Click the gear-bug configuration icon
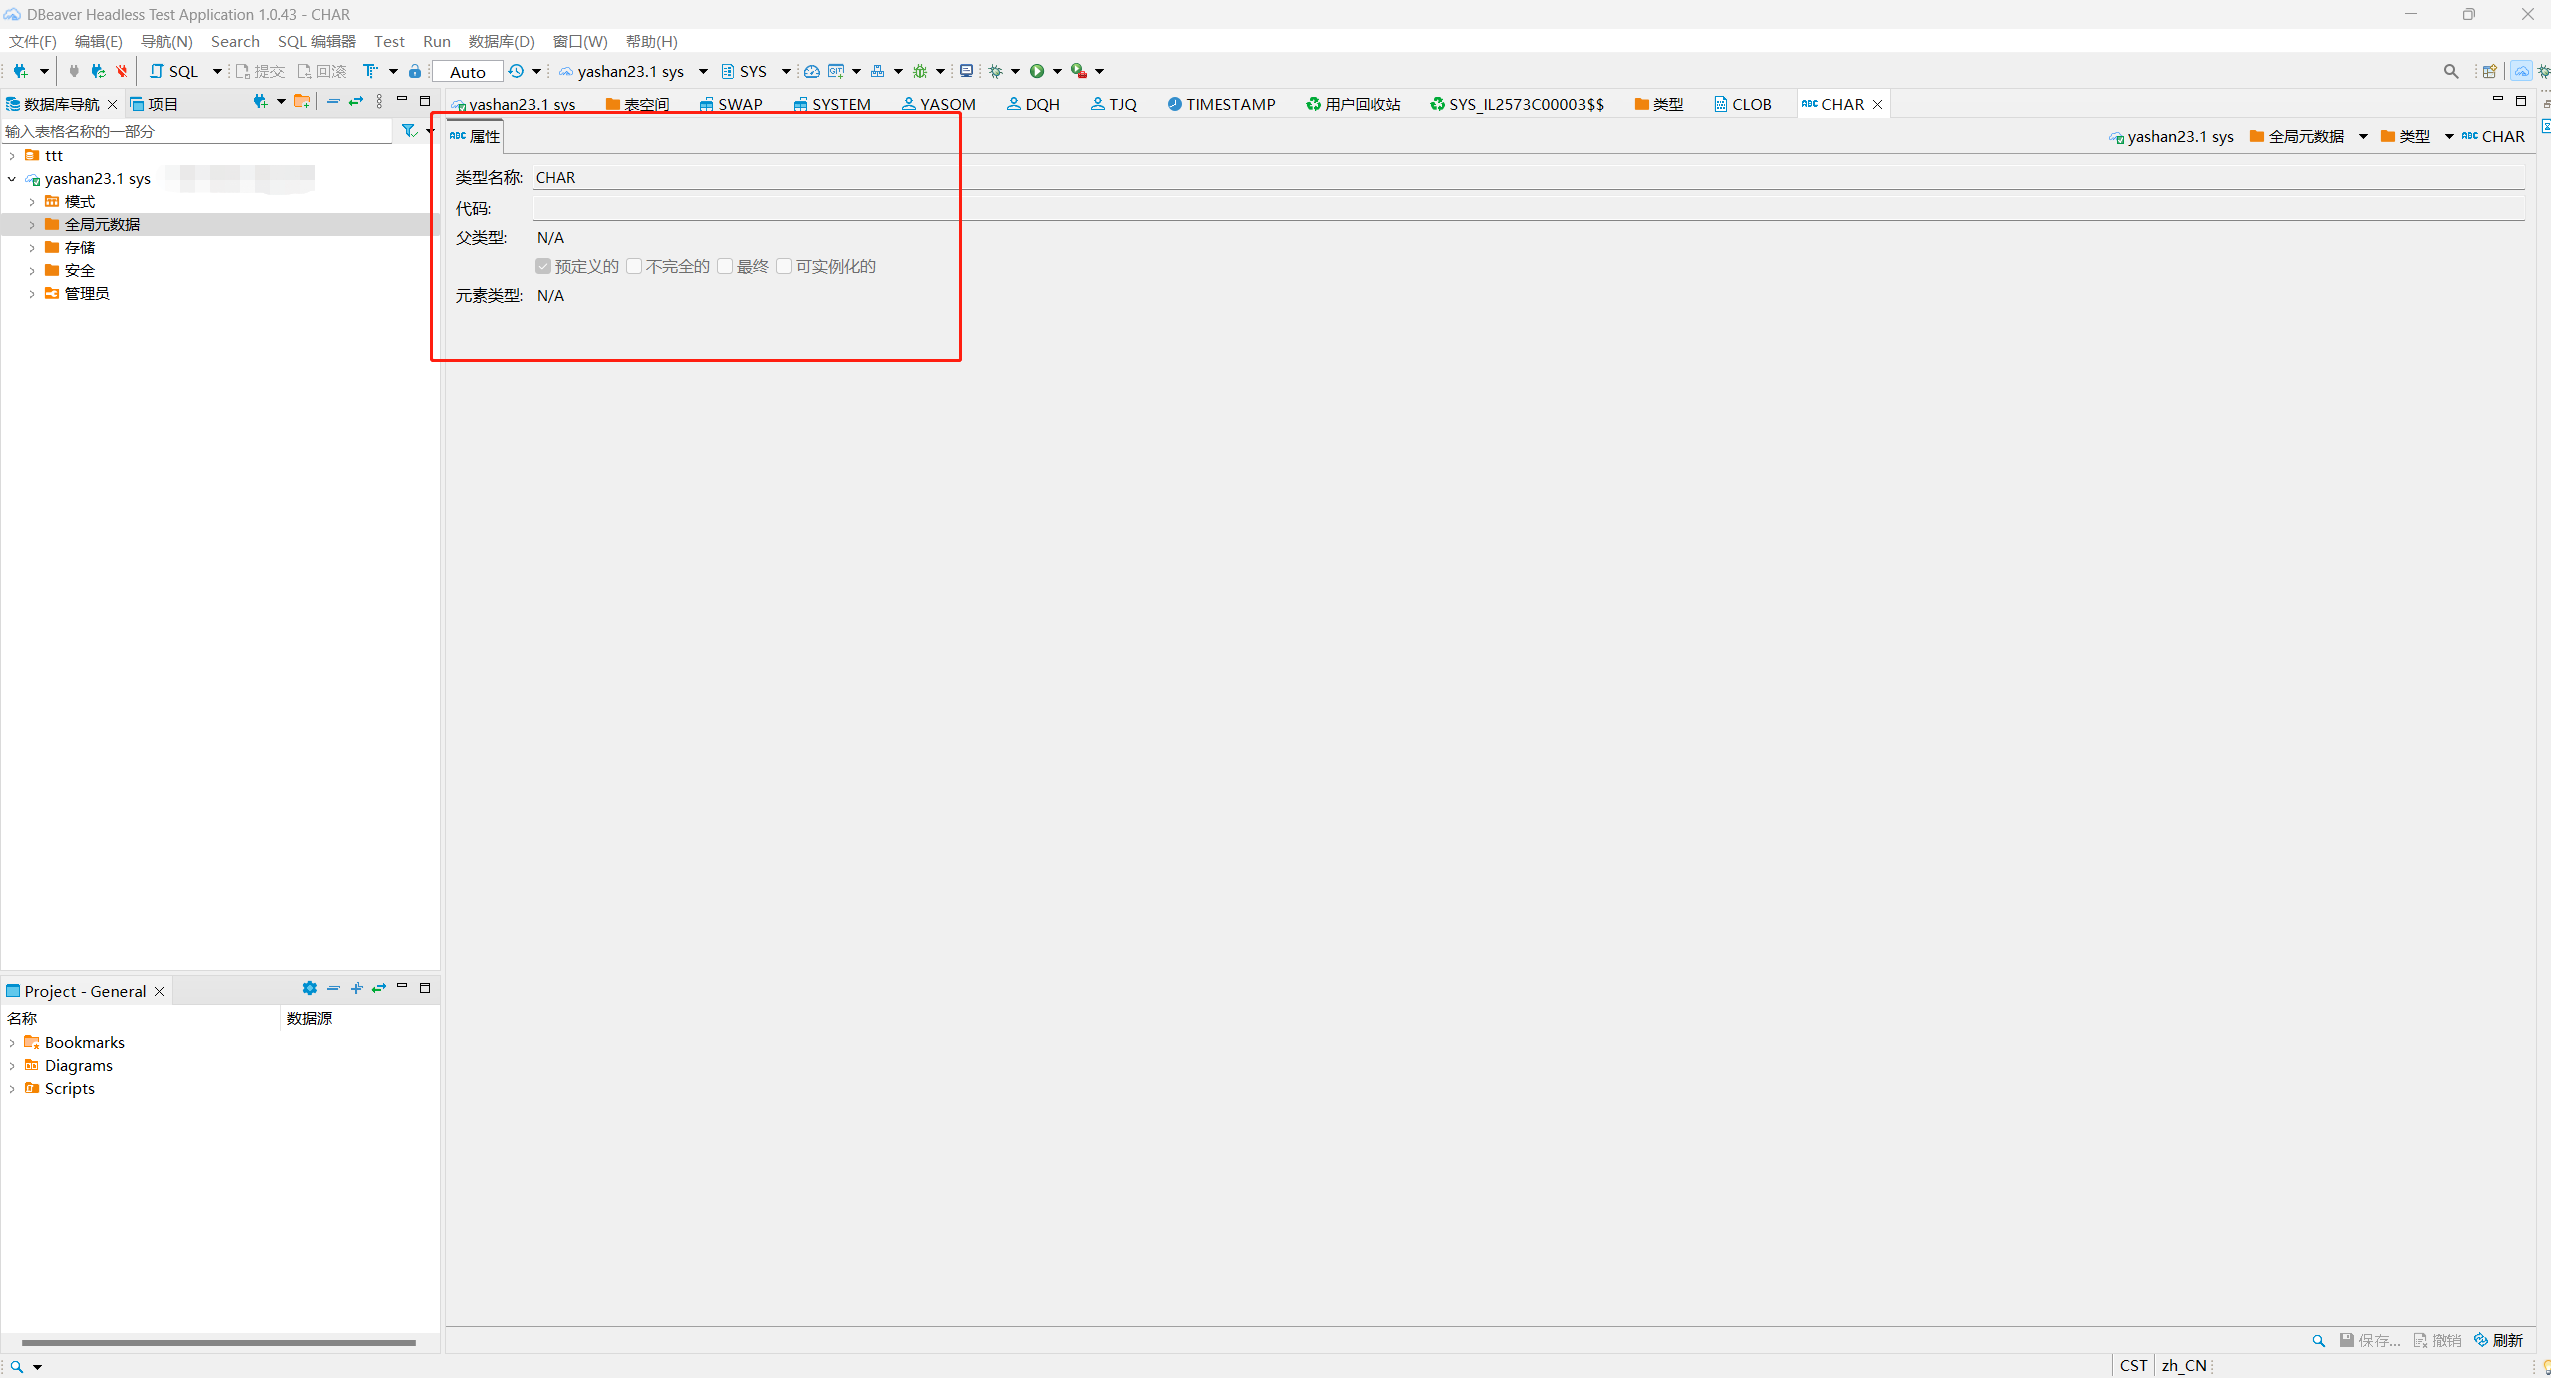Image resolution: width=2551 pixels, height=1378 pixels. click(x=996, y=71)
